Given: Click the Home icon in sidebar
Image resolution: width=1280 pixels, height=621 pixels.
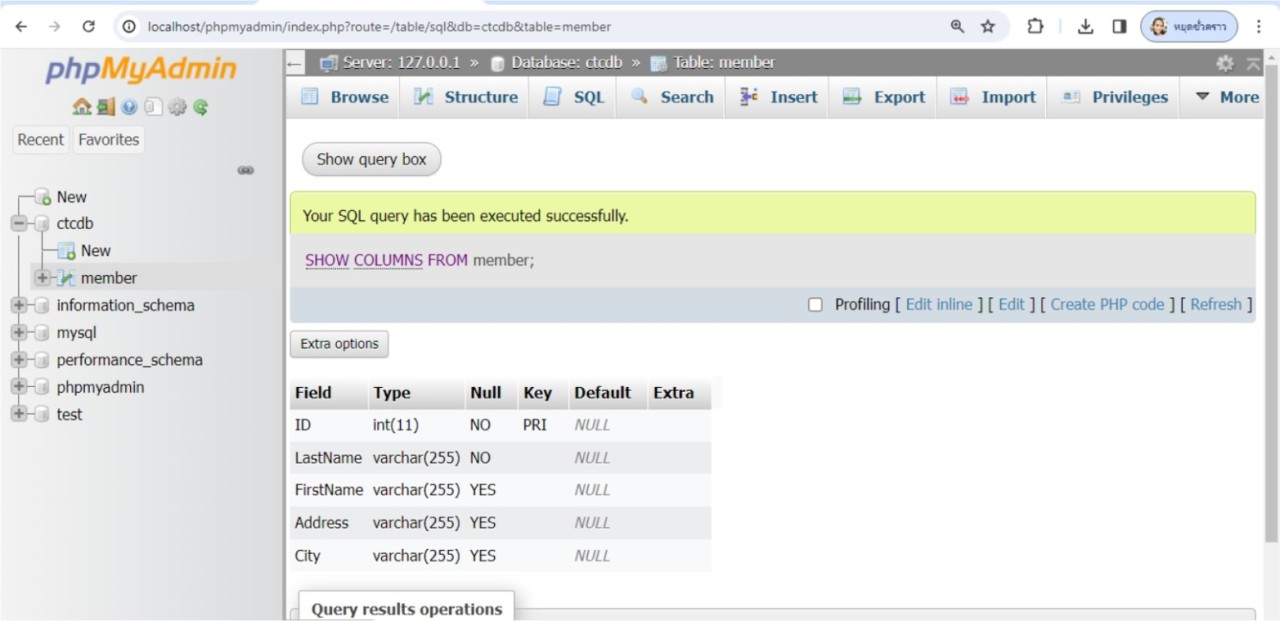Looking at the screenshot, I should tap(80, 107).
